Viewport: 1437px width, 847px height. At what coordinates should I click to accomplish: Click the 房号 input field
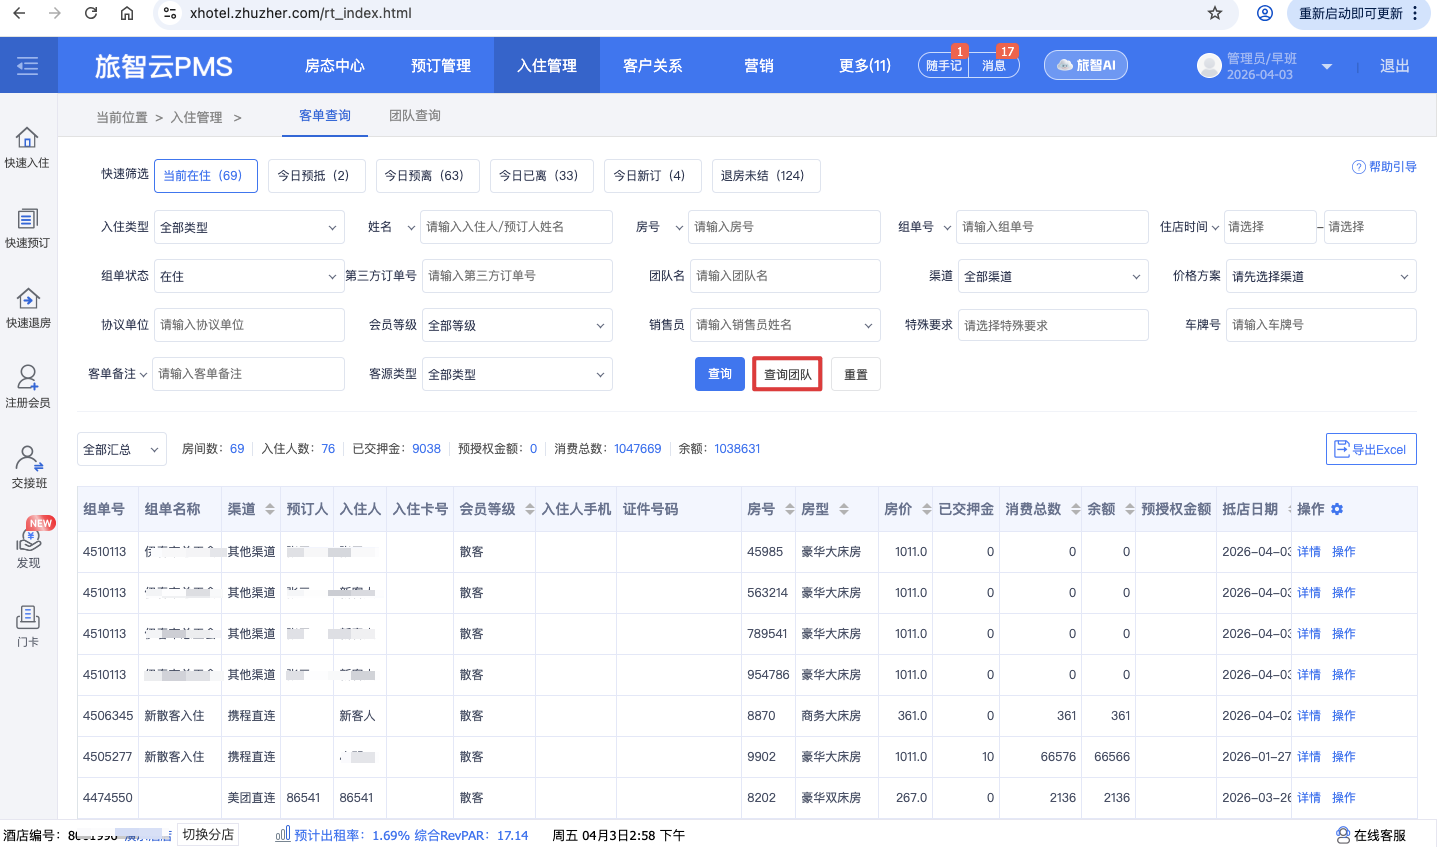coord(784,227)
